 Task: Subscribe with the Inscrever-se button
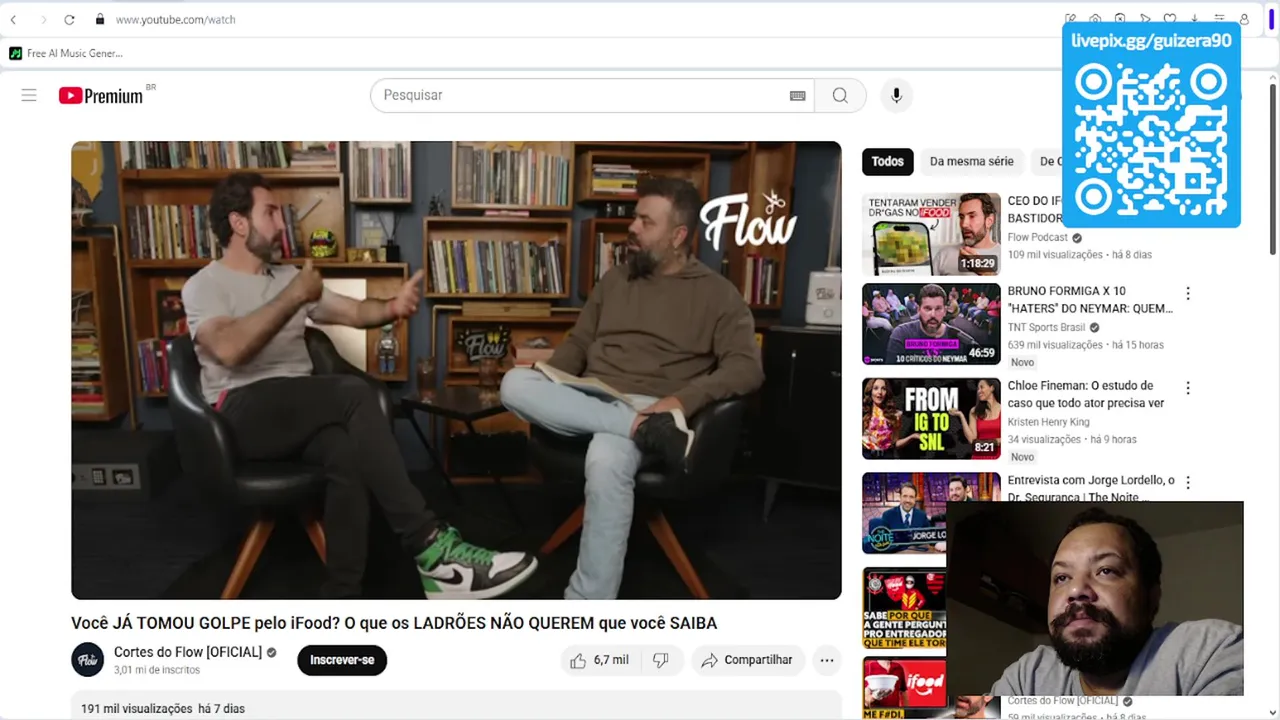tap(342, 660)
